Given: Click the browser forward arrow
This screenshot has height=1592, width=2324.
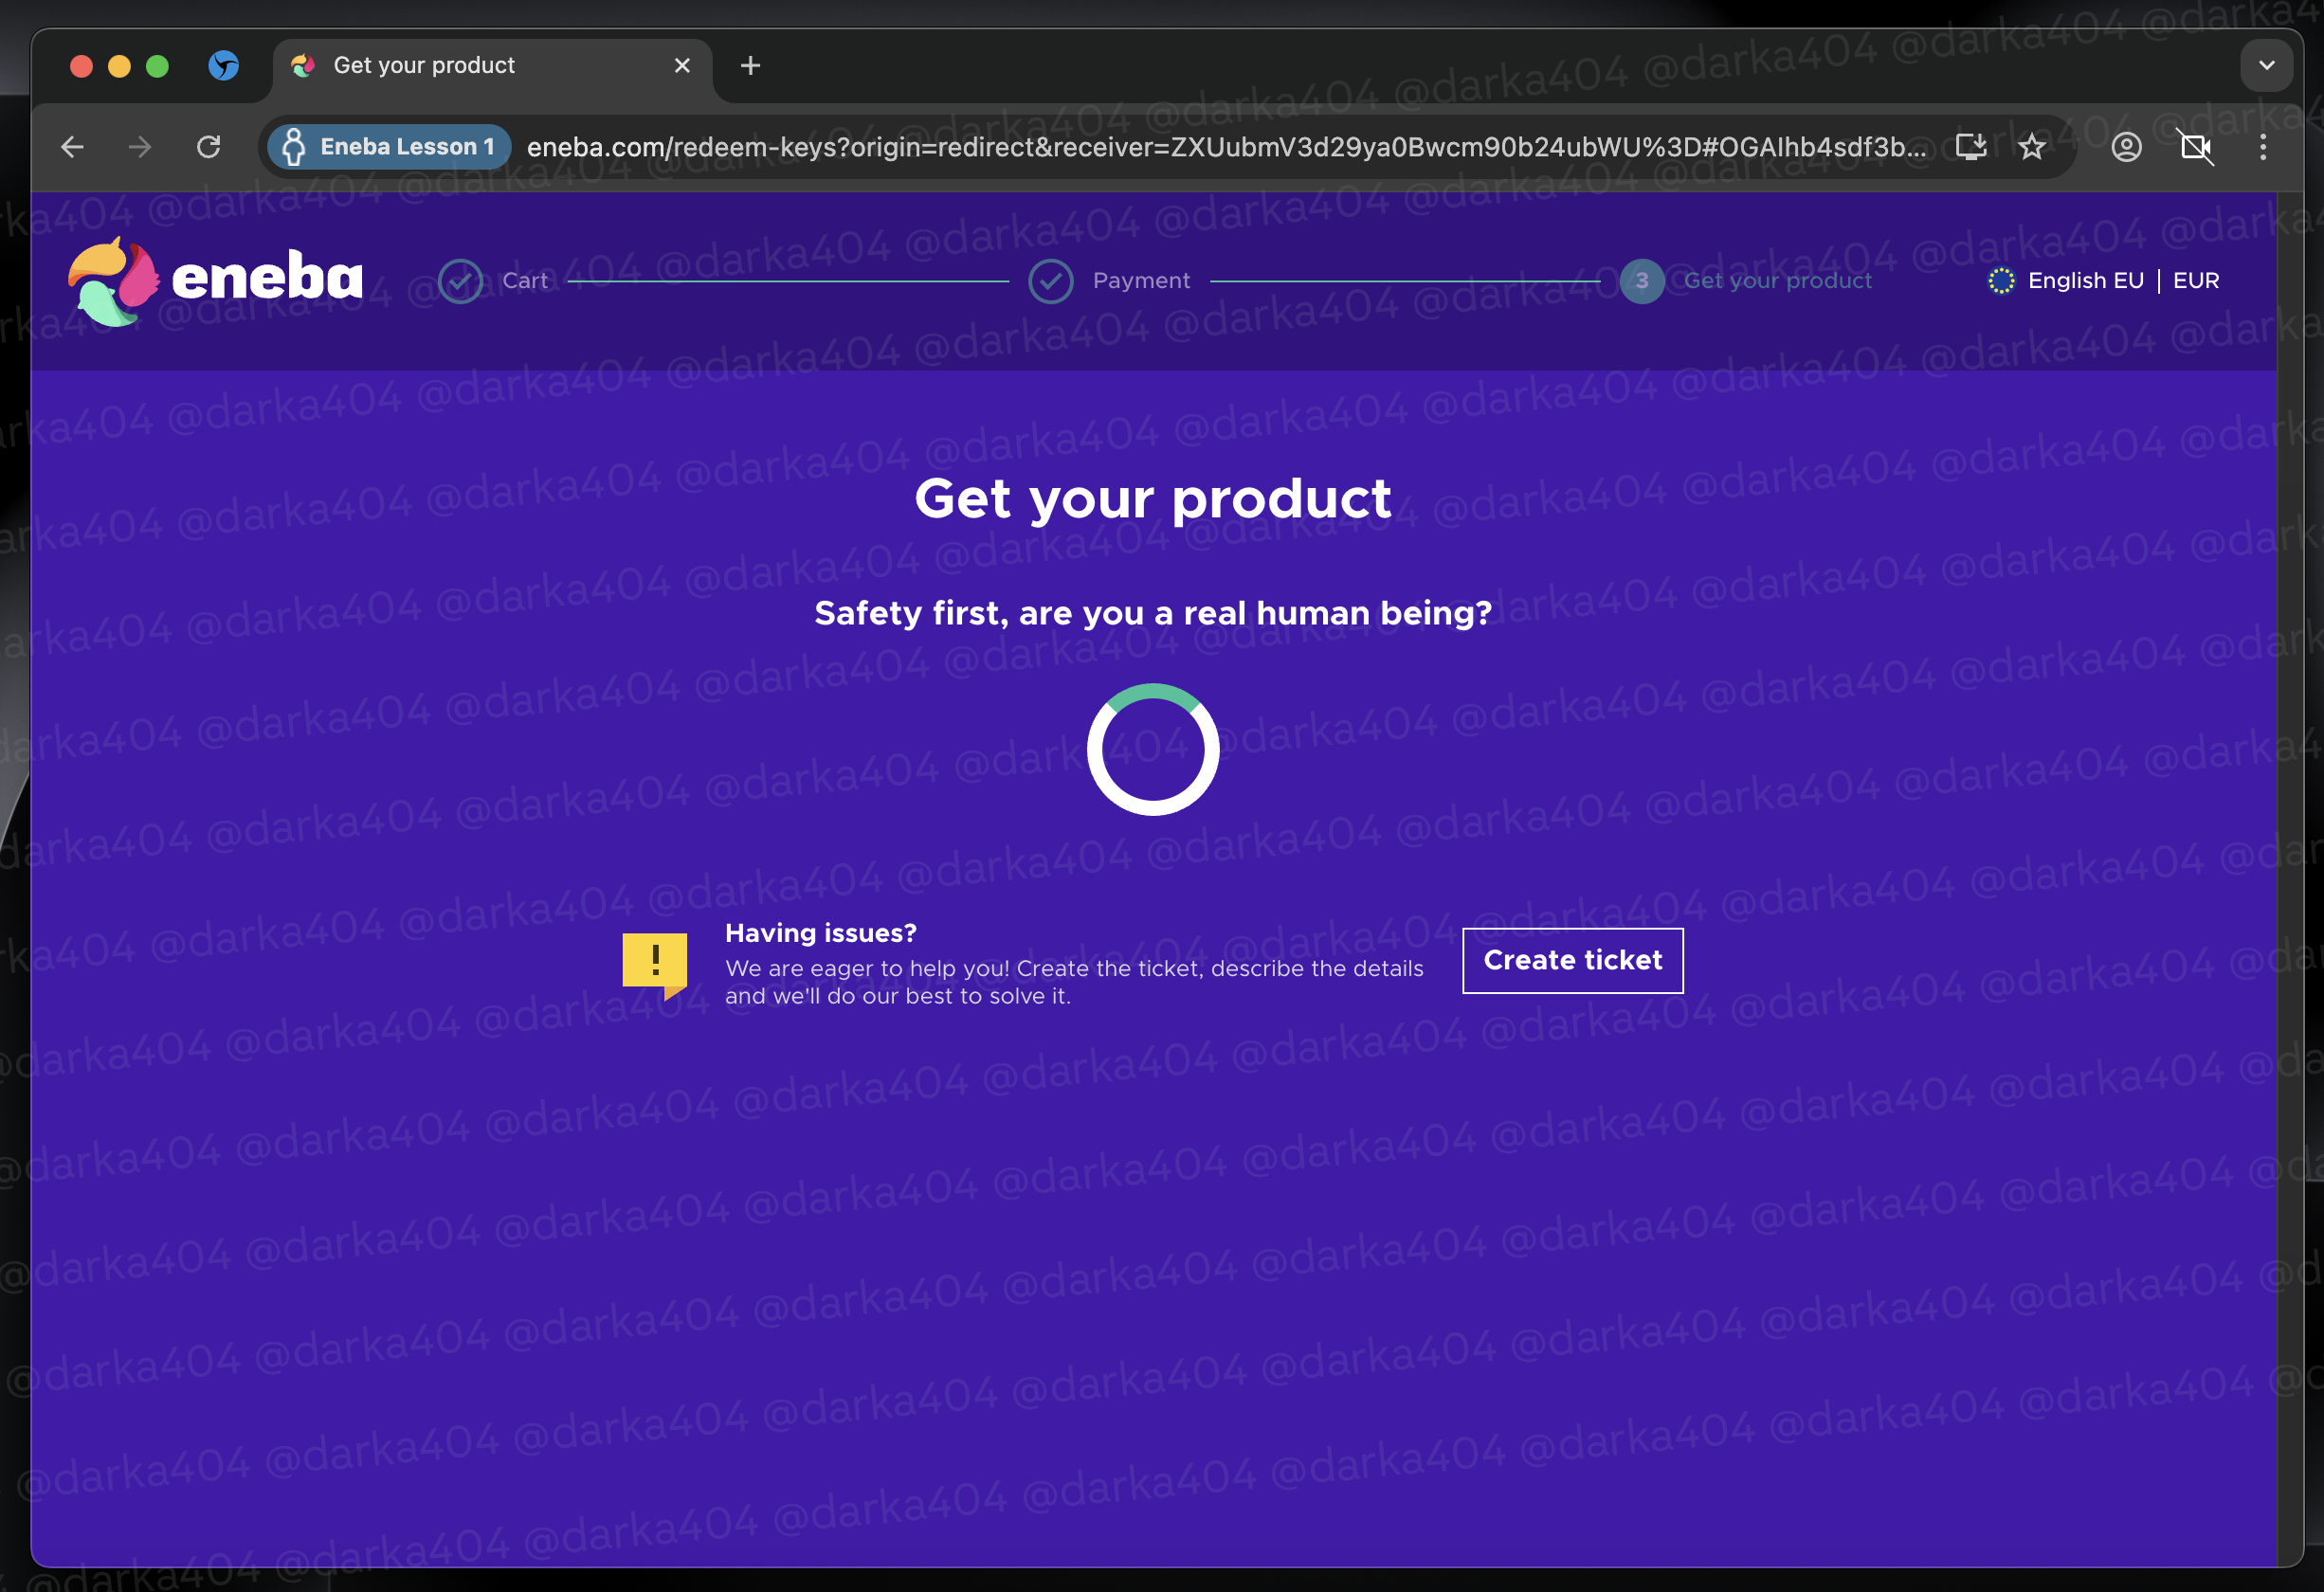Looking at the screenshot, I should point(140,147).
